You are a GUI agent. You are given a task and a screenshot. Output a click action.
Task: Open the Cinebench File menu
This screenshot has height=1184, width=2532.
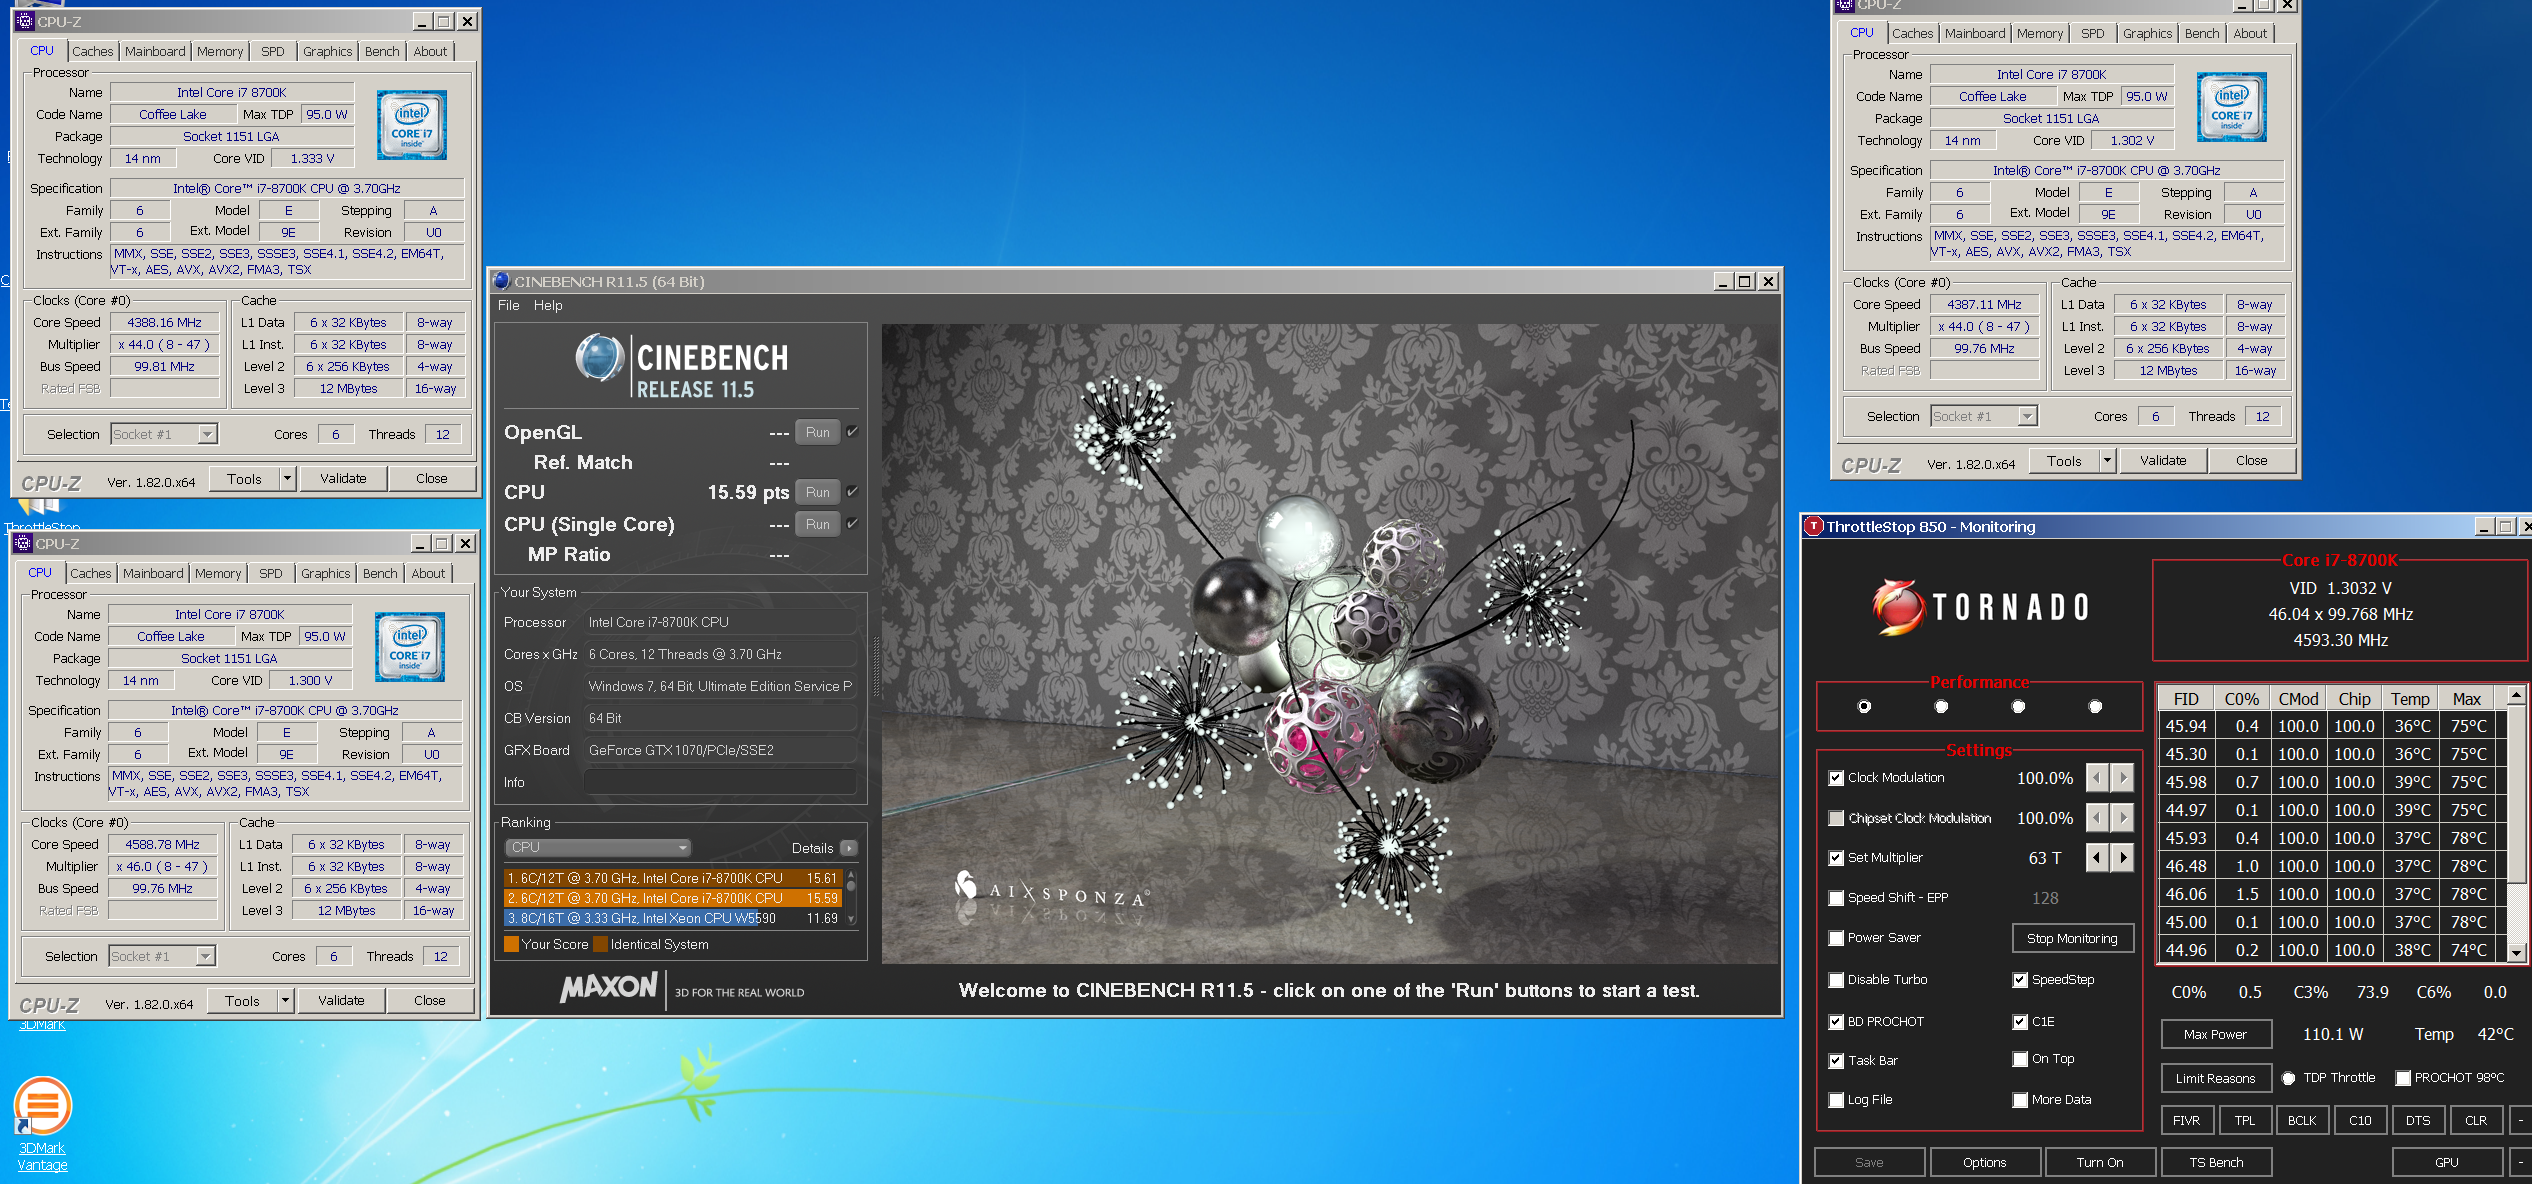(x=508, y=305)
